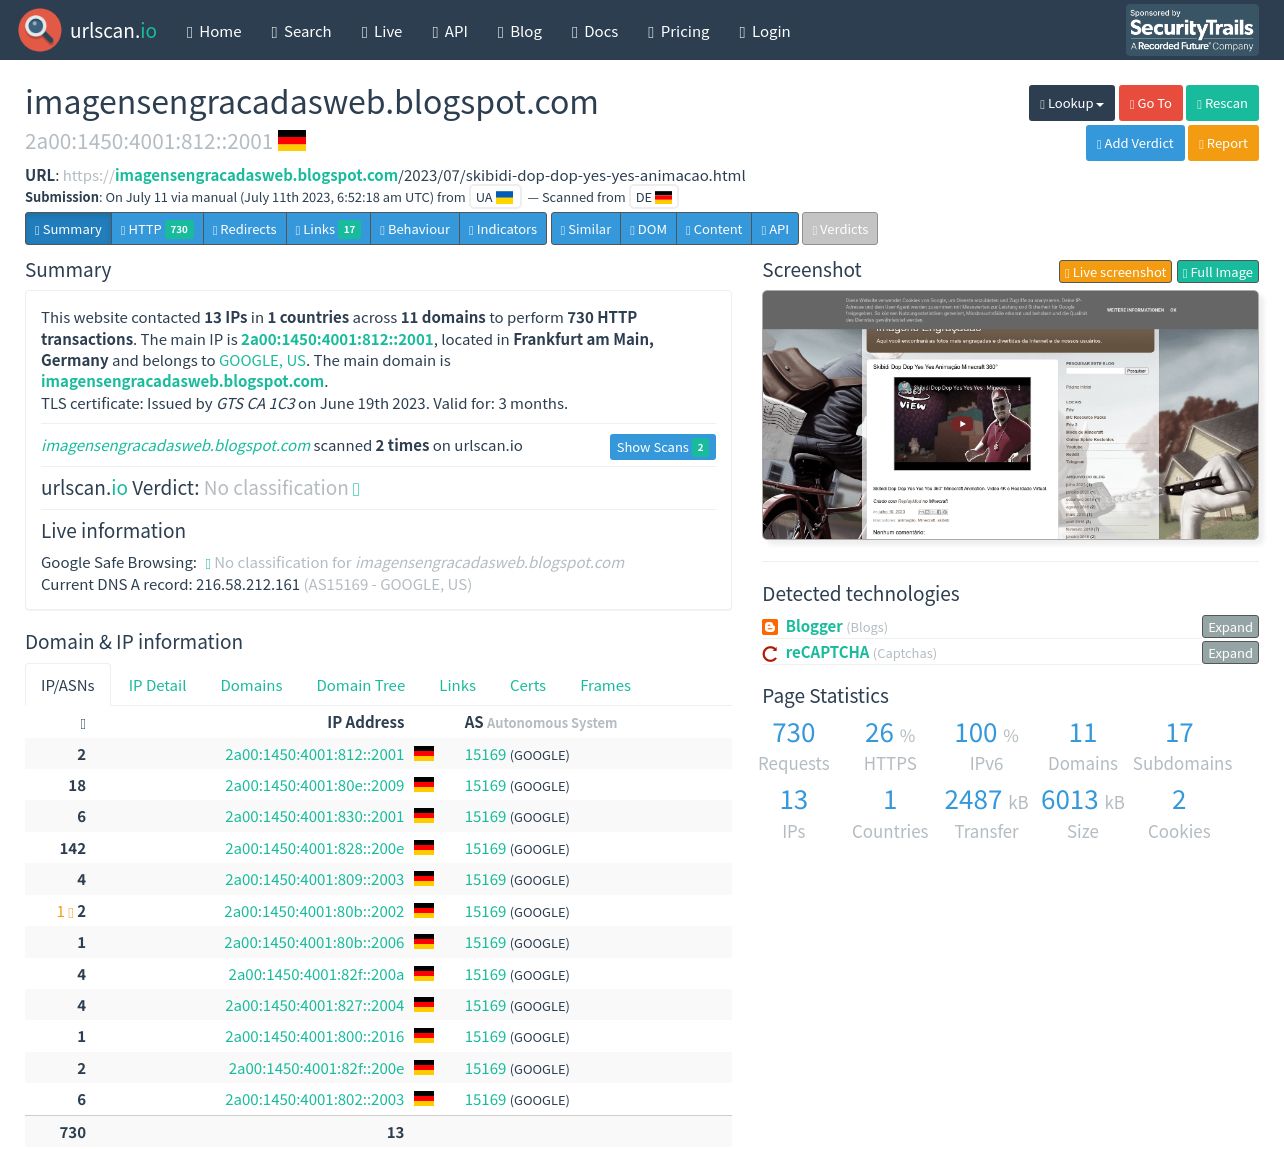Click the German flag next to main IP
This screenshot has width=1284, height=1149.
point(292,141)
